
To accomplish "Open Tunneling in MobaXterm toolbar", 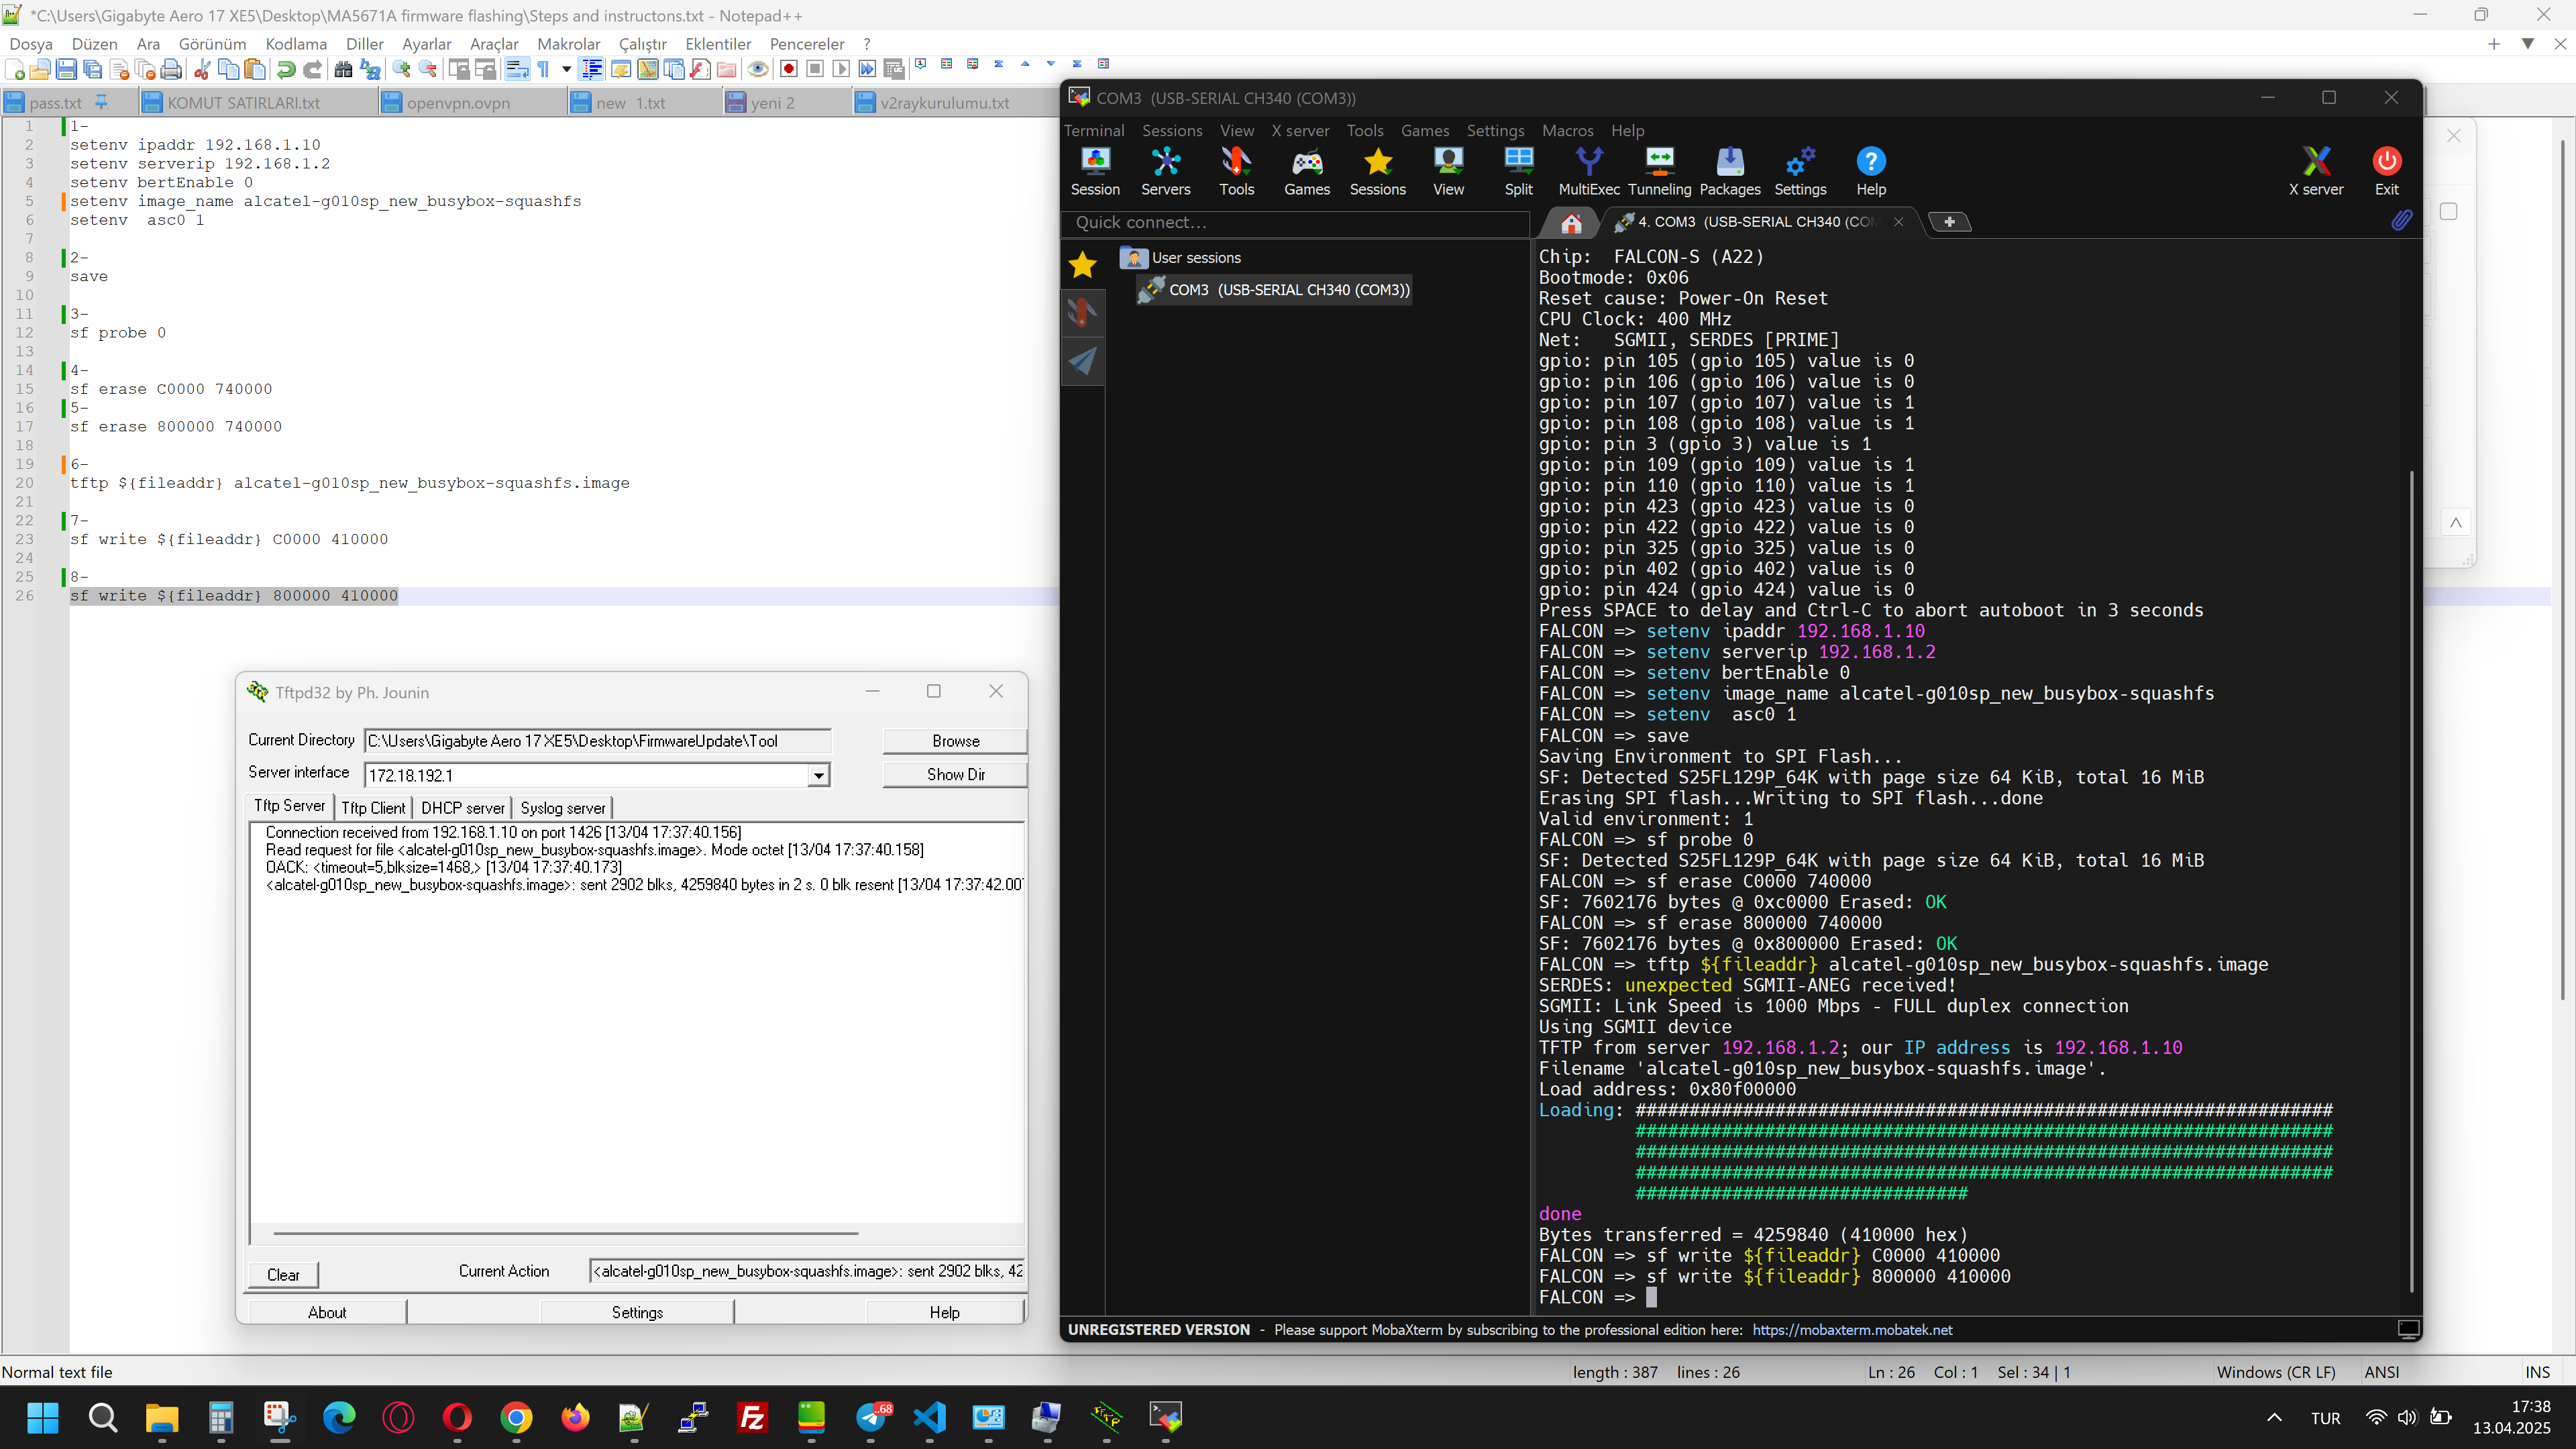I will [1659, 172].
